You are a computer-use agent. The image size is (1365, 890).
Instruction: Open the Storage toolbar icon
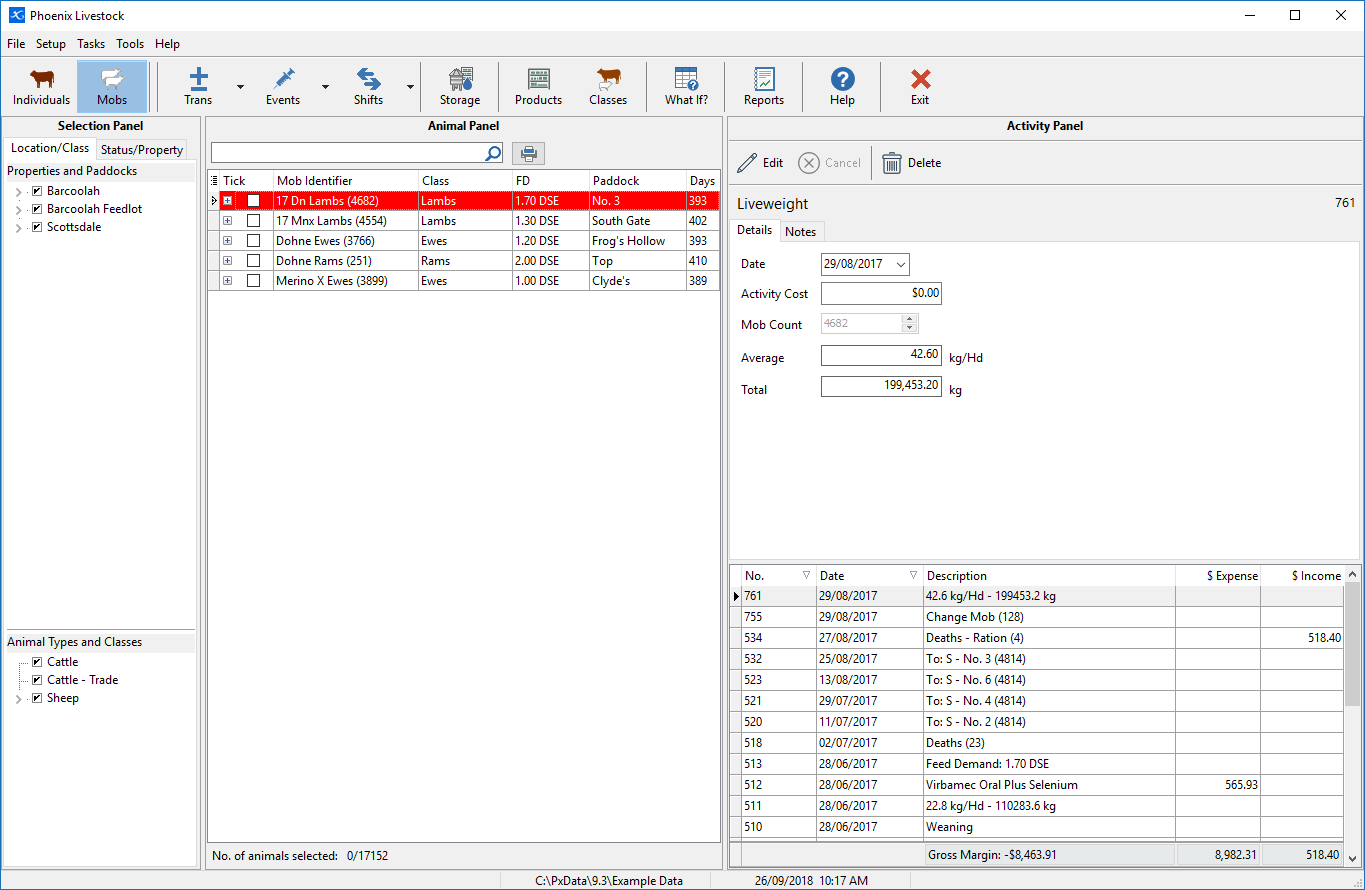[x=460, y=87]
